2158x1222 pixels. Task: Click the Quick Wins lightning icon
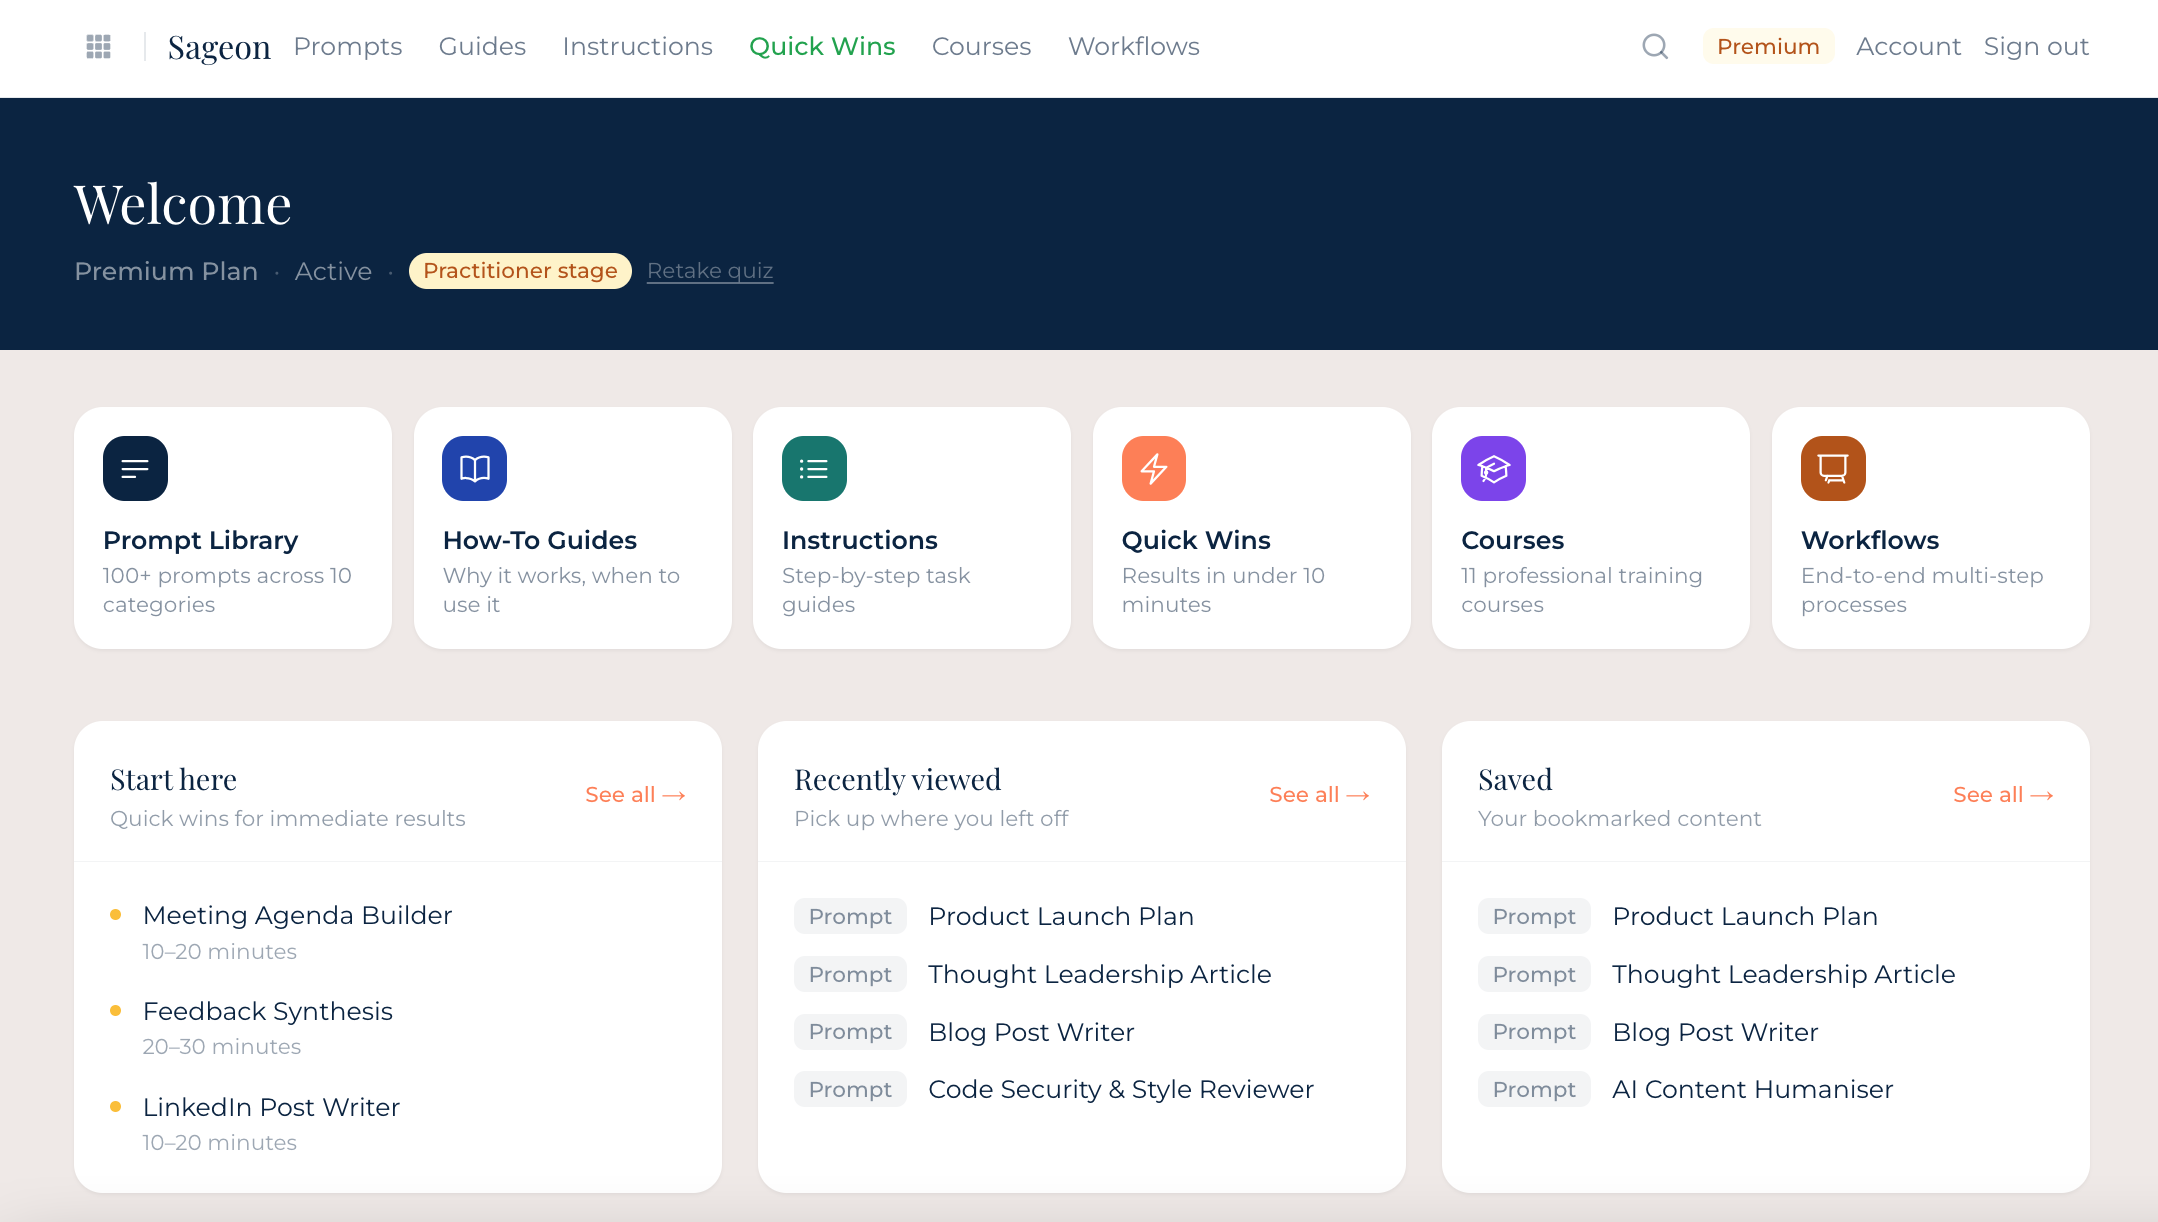point(1154,468)
